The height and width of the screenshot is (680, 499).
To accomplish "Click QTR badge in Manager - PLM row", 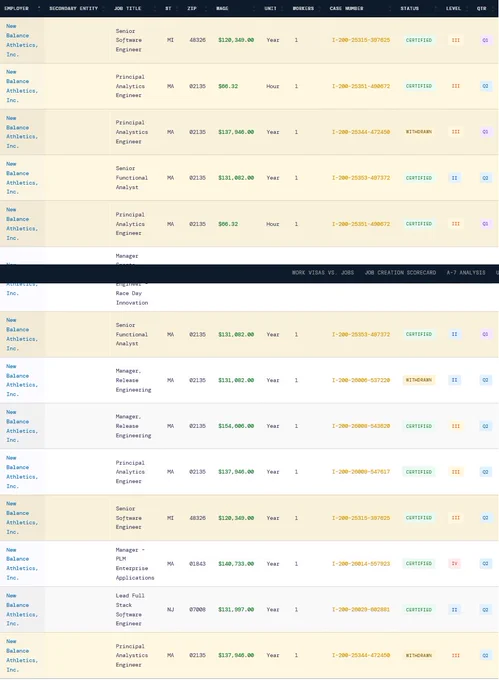I will [486, 564].
